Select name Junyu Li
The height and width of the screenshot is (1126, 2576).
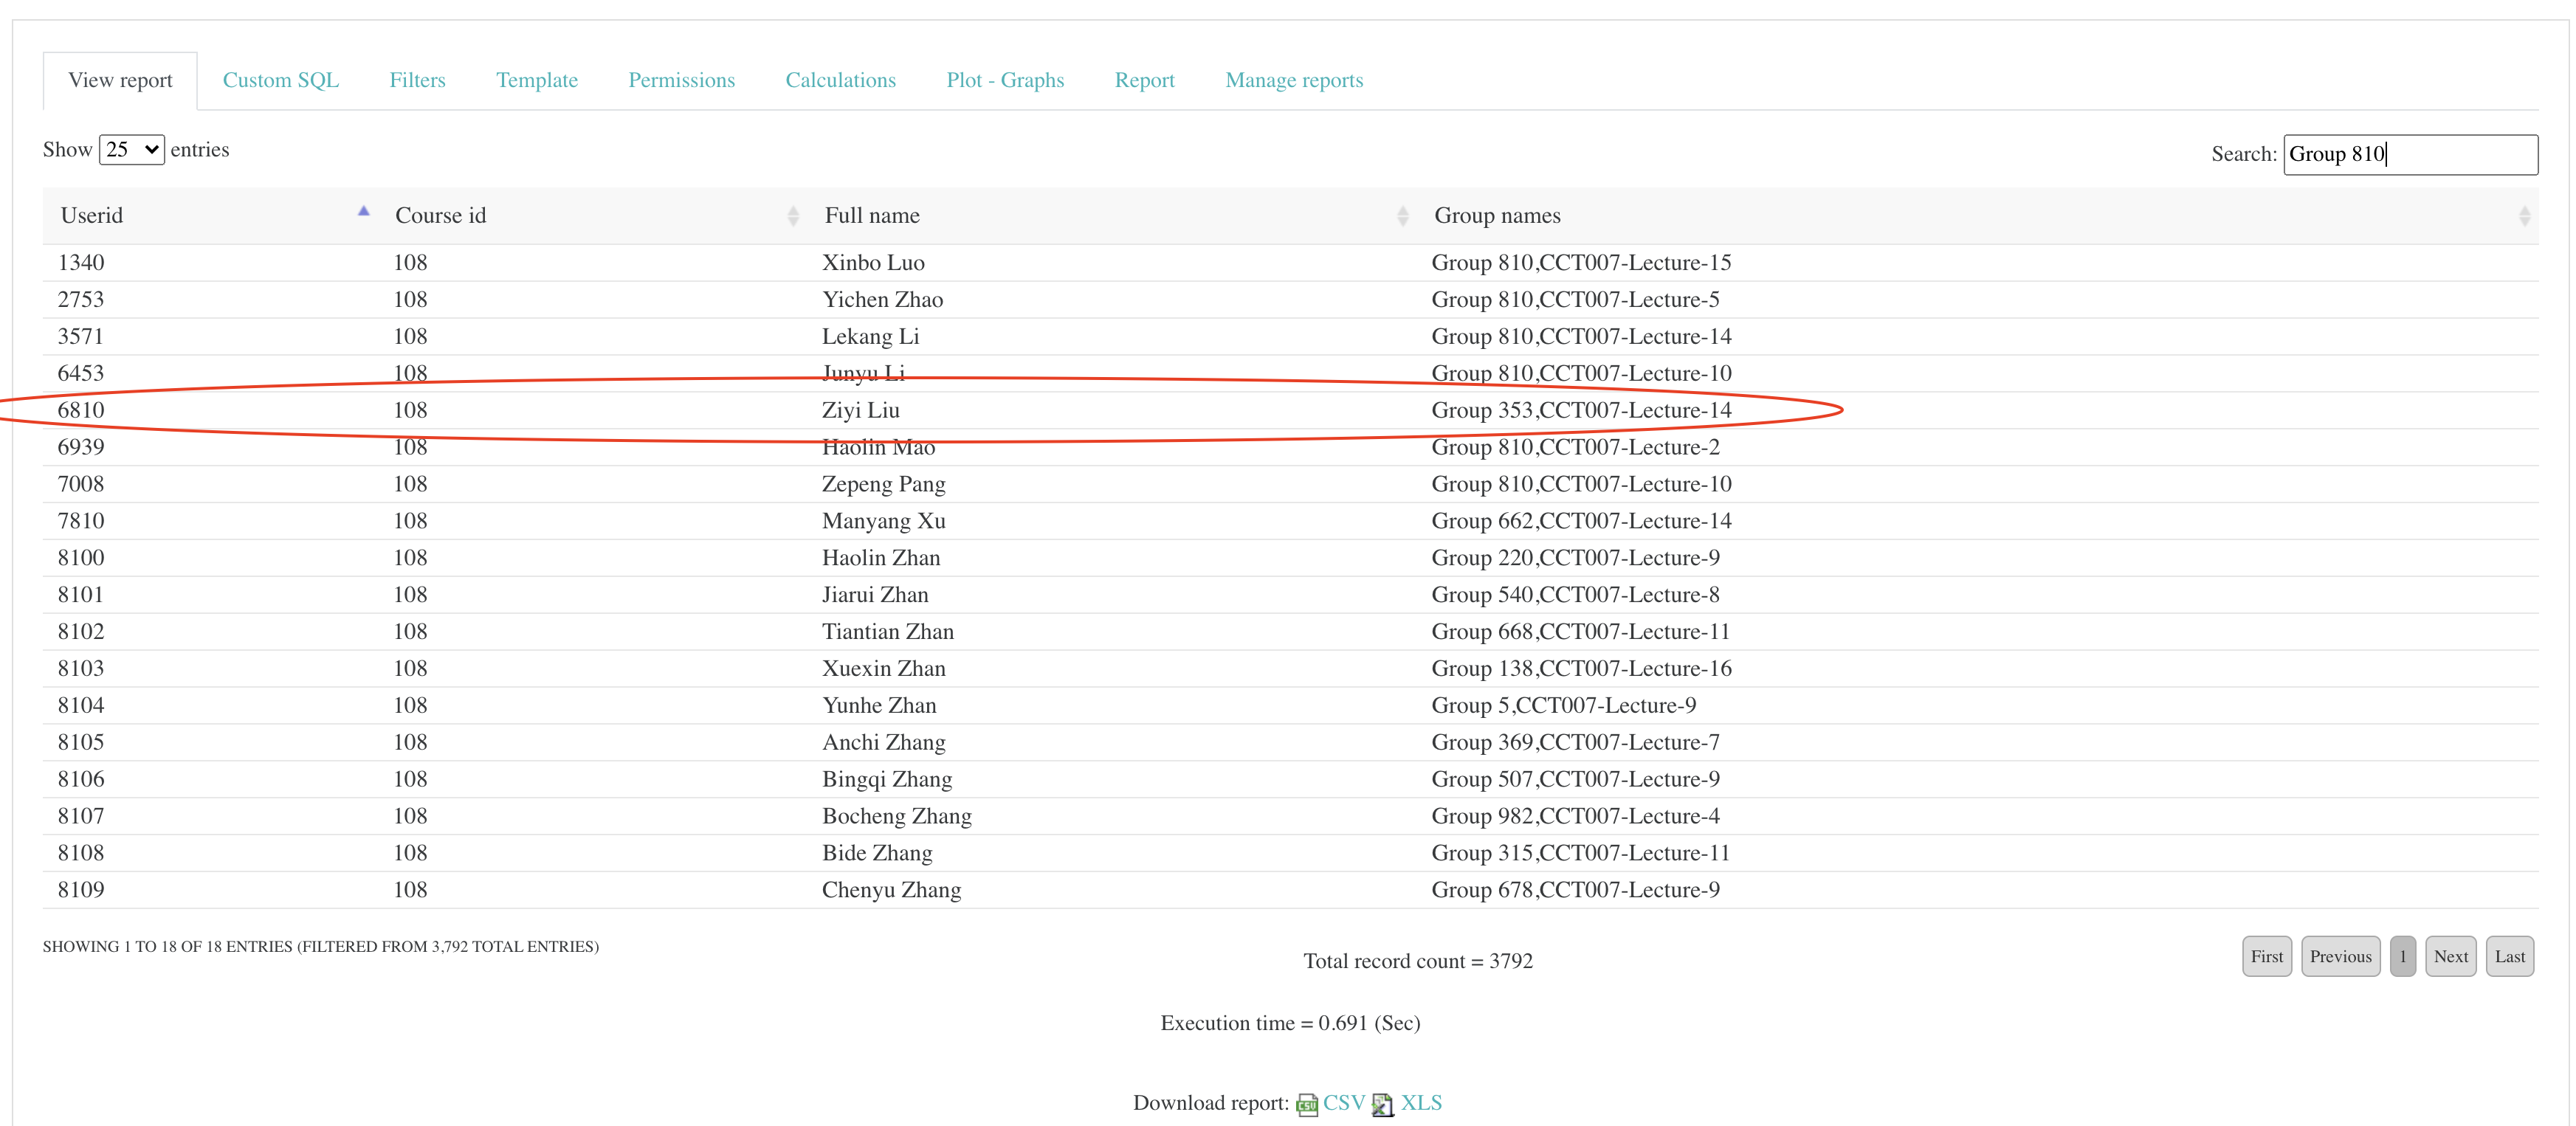click(863, 374)
